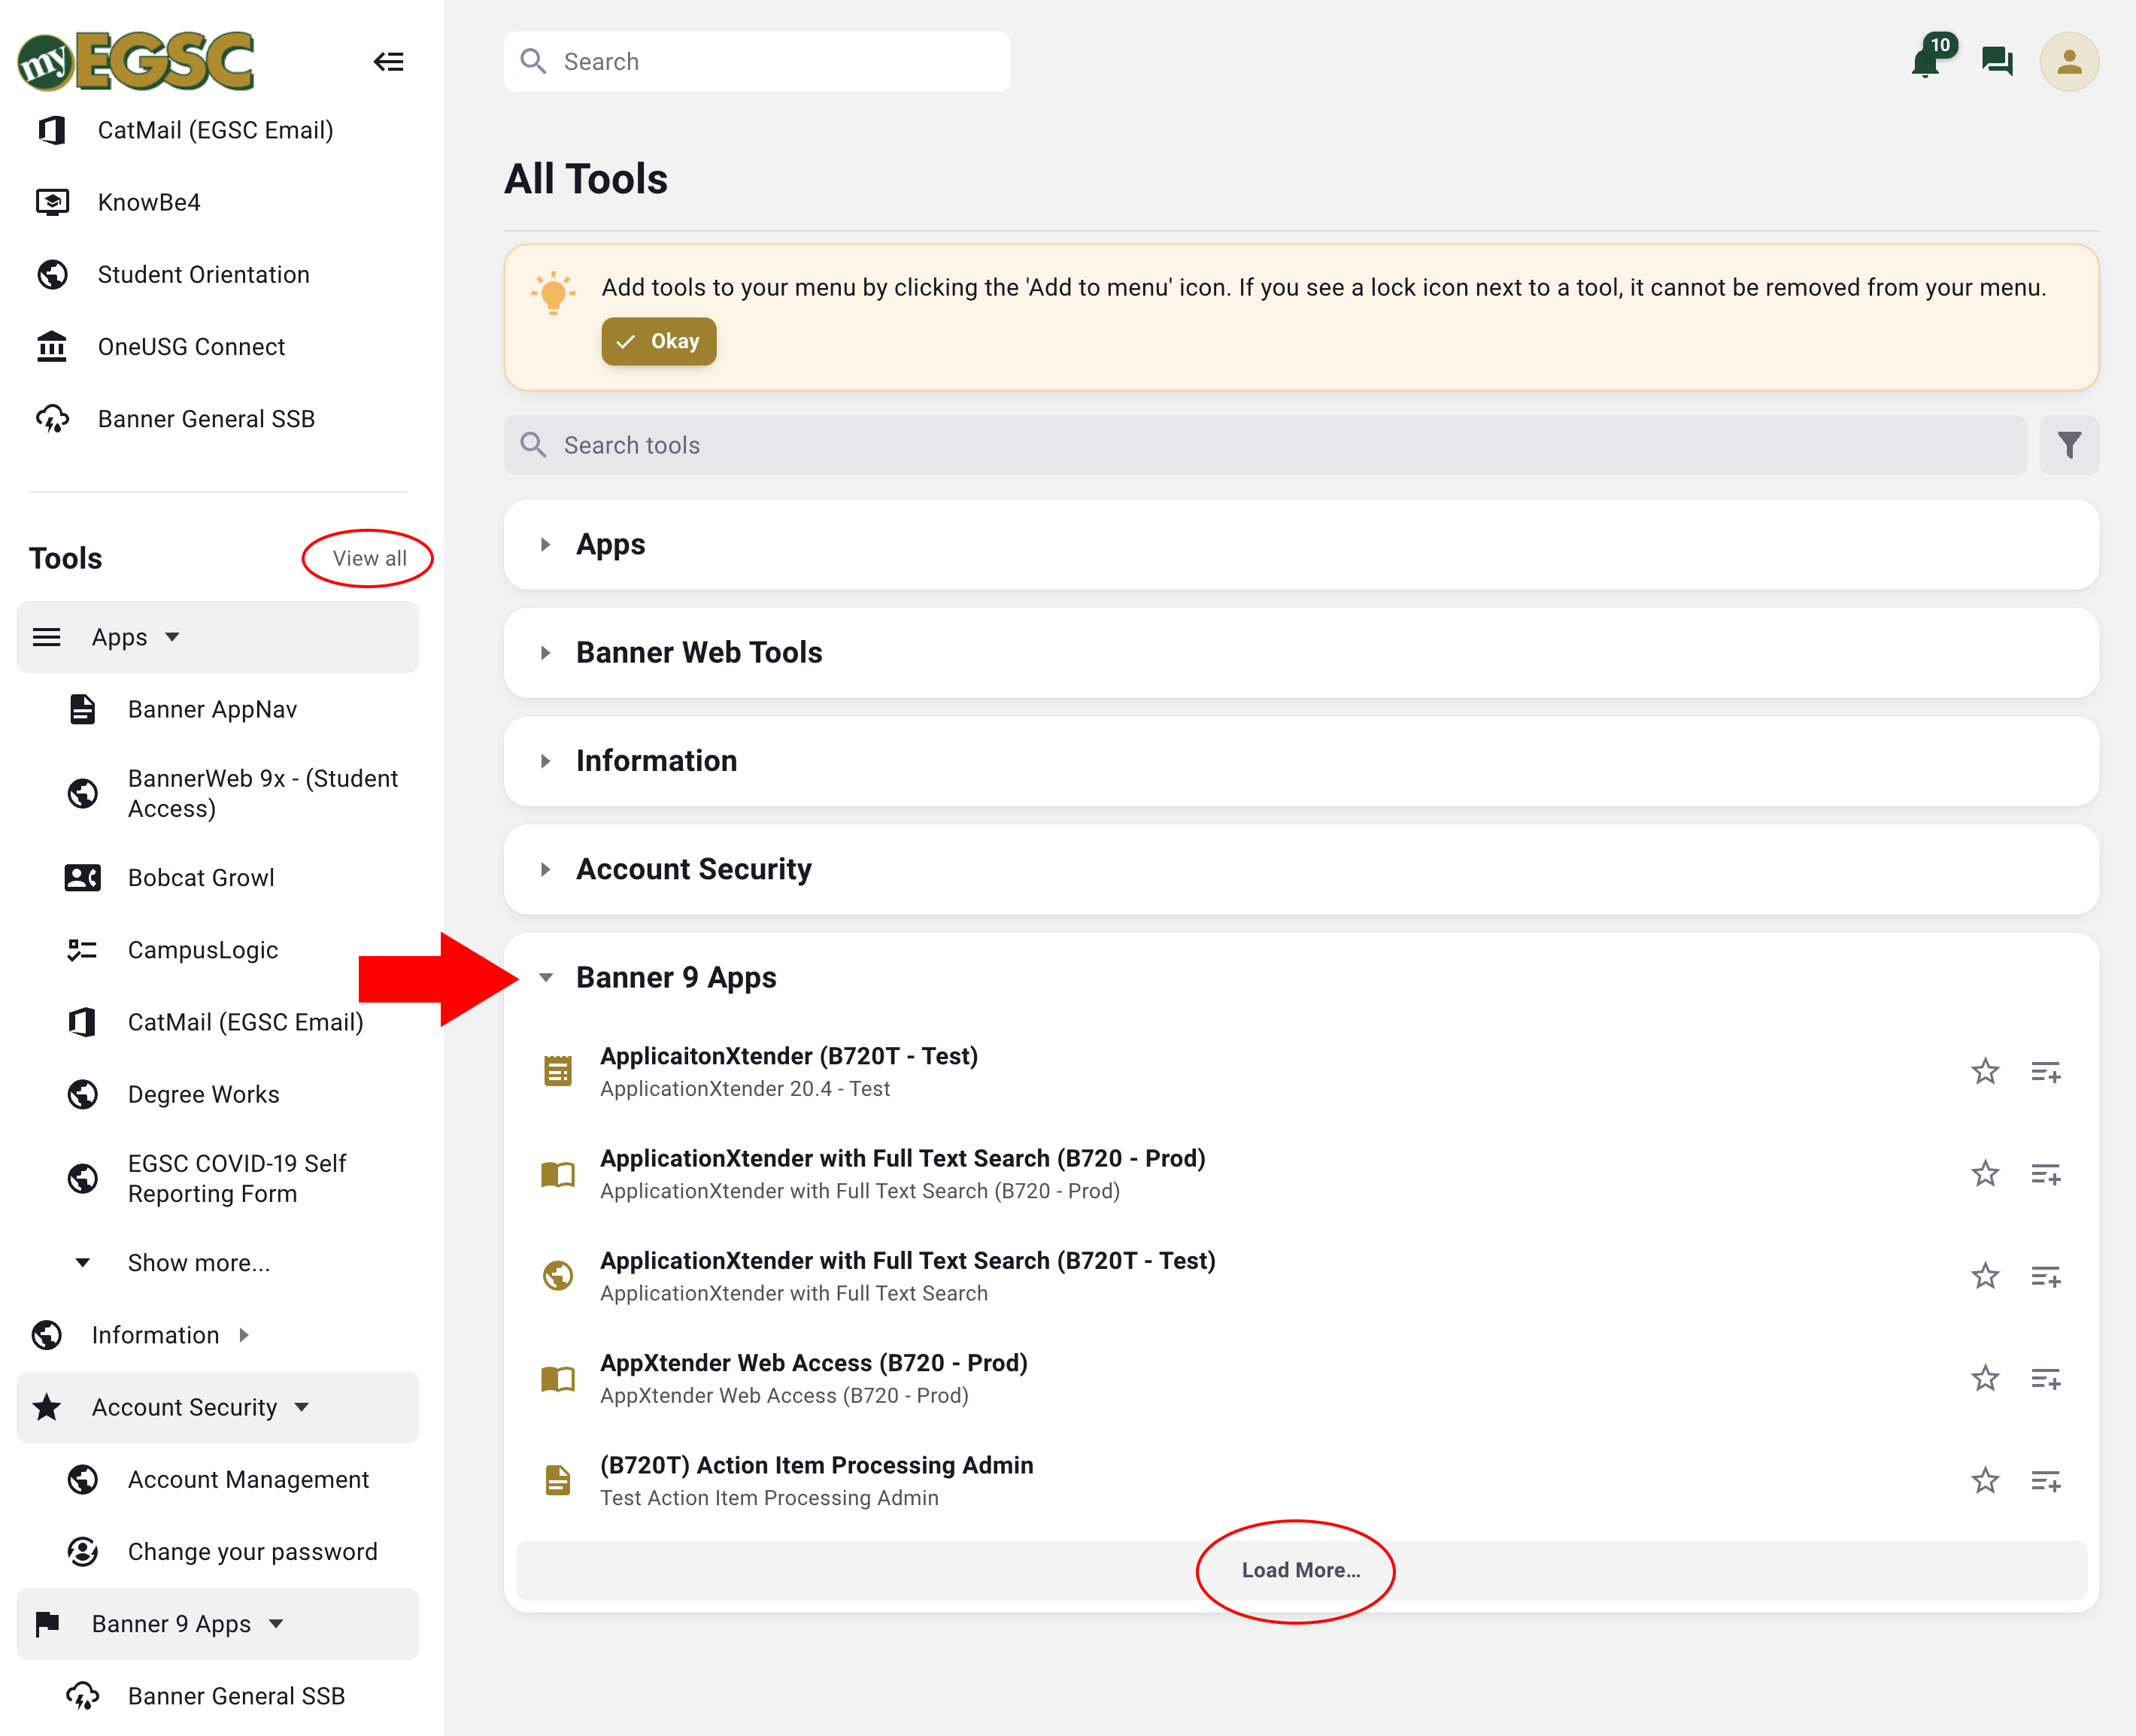Expand Show more... in sidebar Apps

coord(198,1263)
